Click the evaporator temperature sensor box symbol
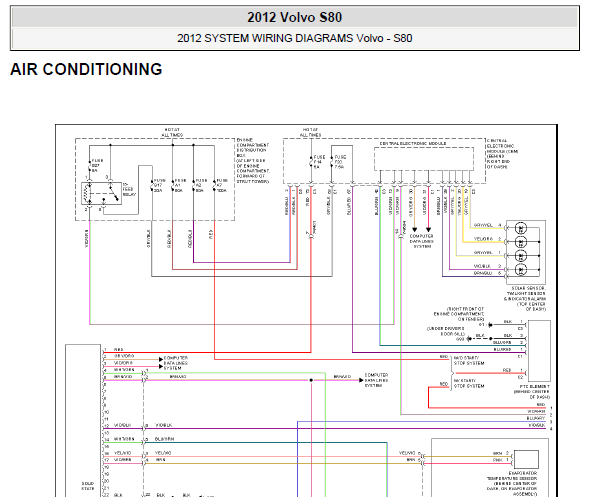Screen dimensions: 603x497 coord(526,459)
